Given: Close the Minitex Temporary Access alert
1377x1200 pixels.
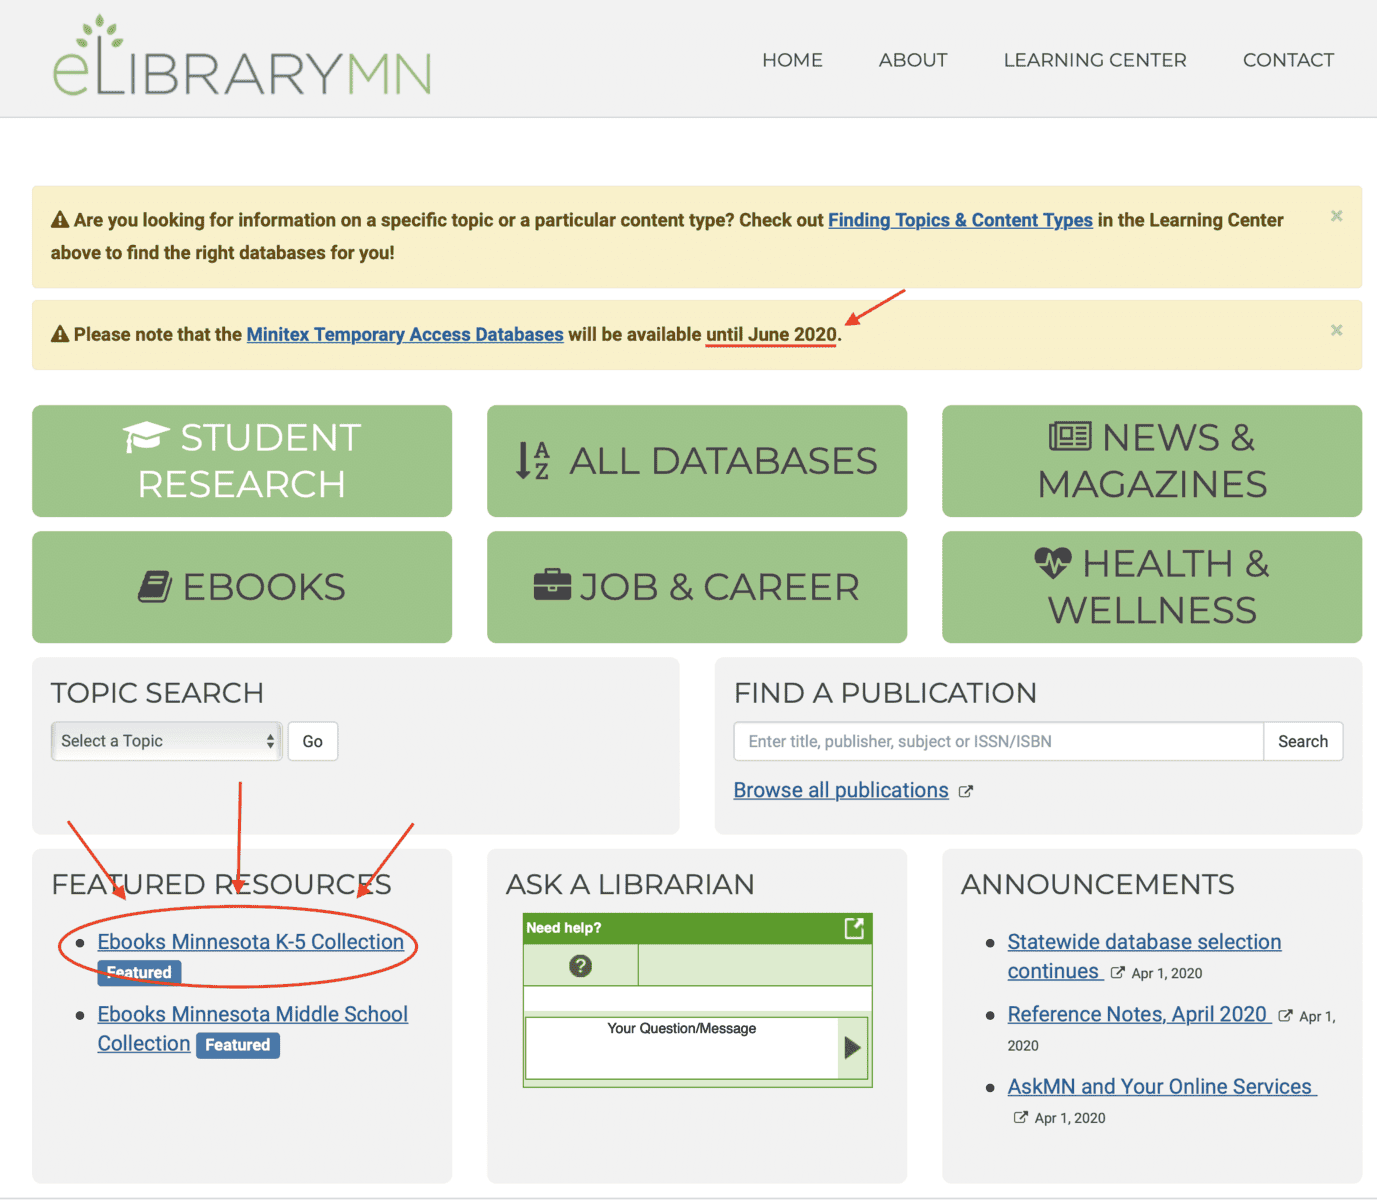Looking at the screenshot, I should coord(1336,330).
